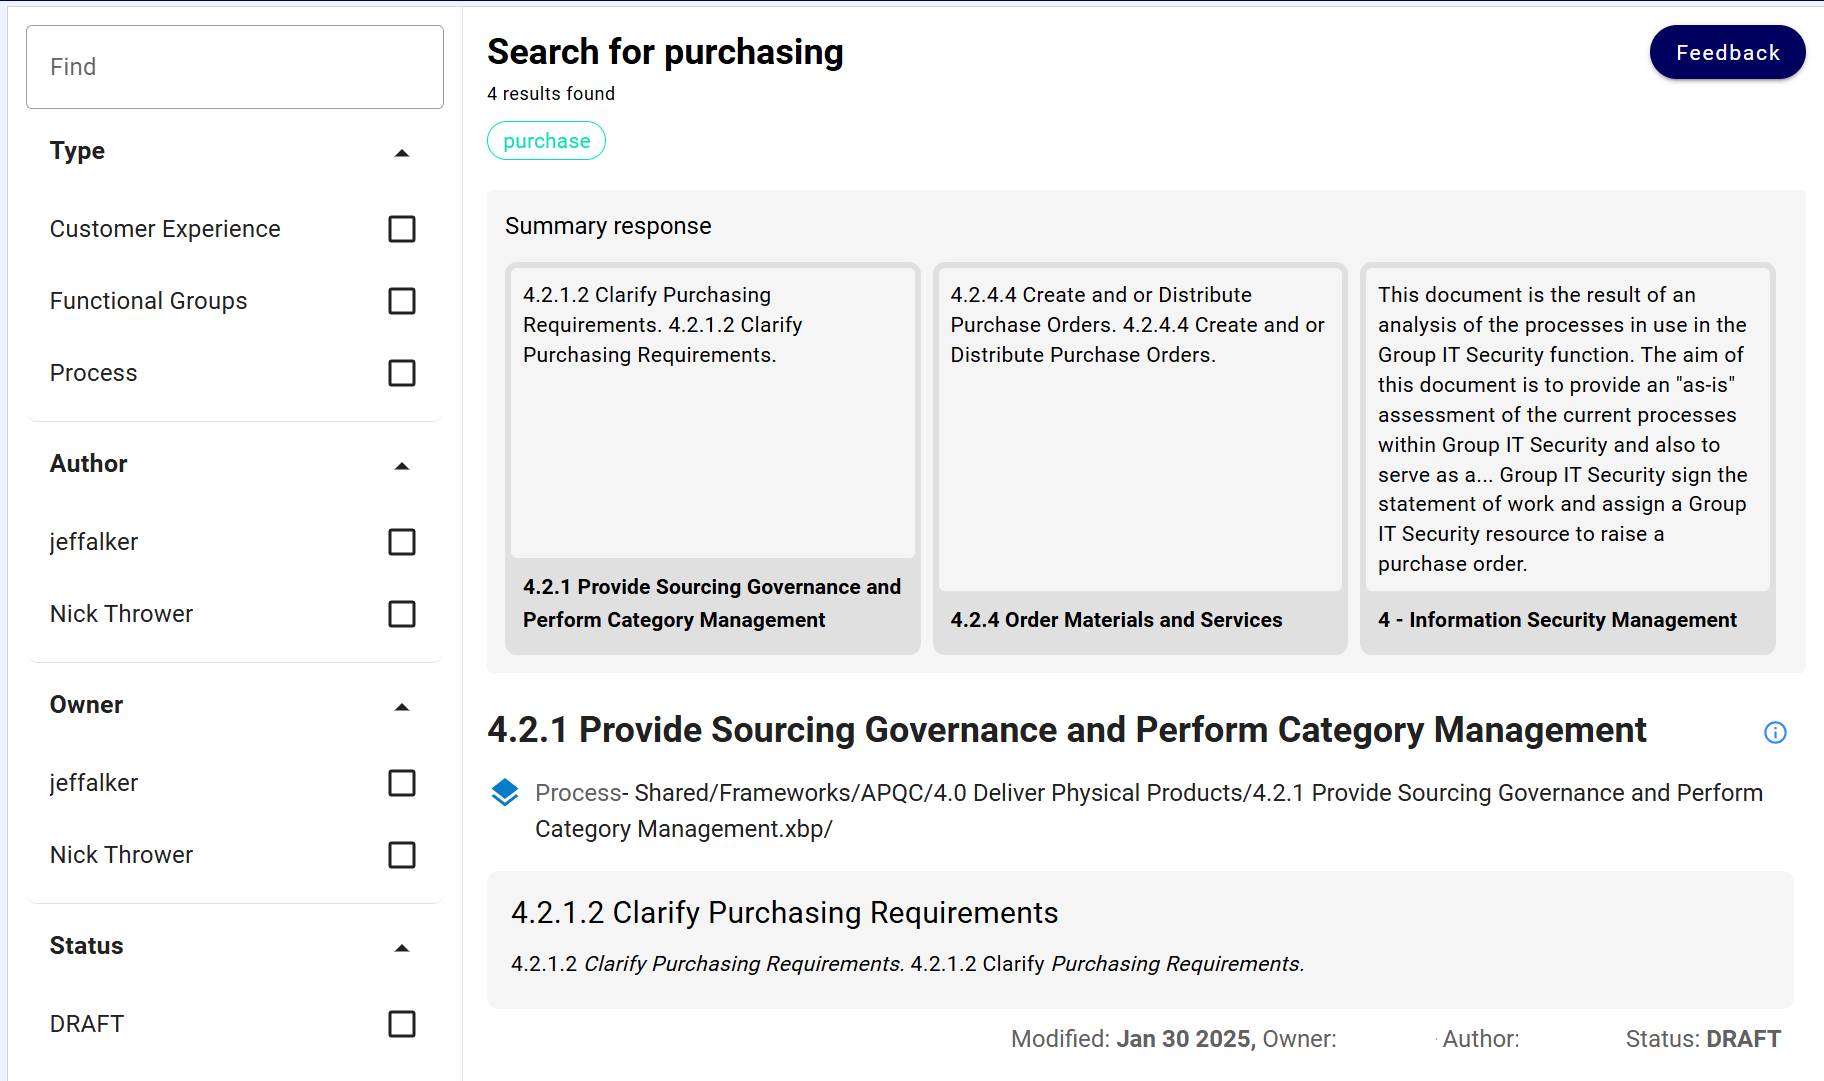Select the purchase search tag

coord(546,140)
